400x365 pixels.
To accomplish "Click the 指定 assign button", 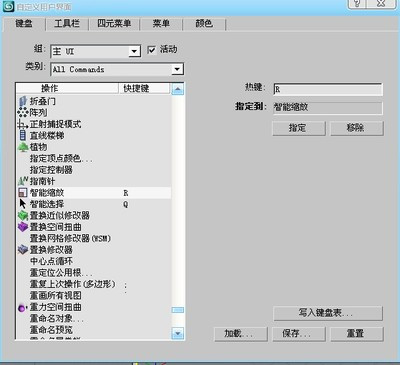I will [299, 128].
